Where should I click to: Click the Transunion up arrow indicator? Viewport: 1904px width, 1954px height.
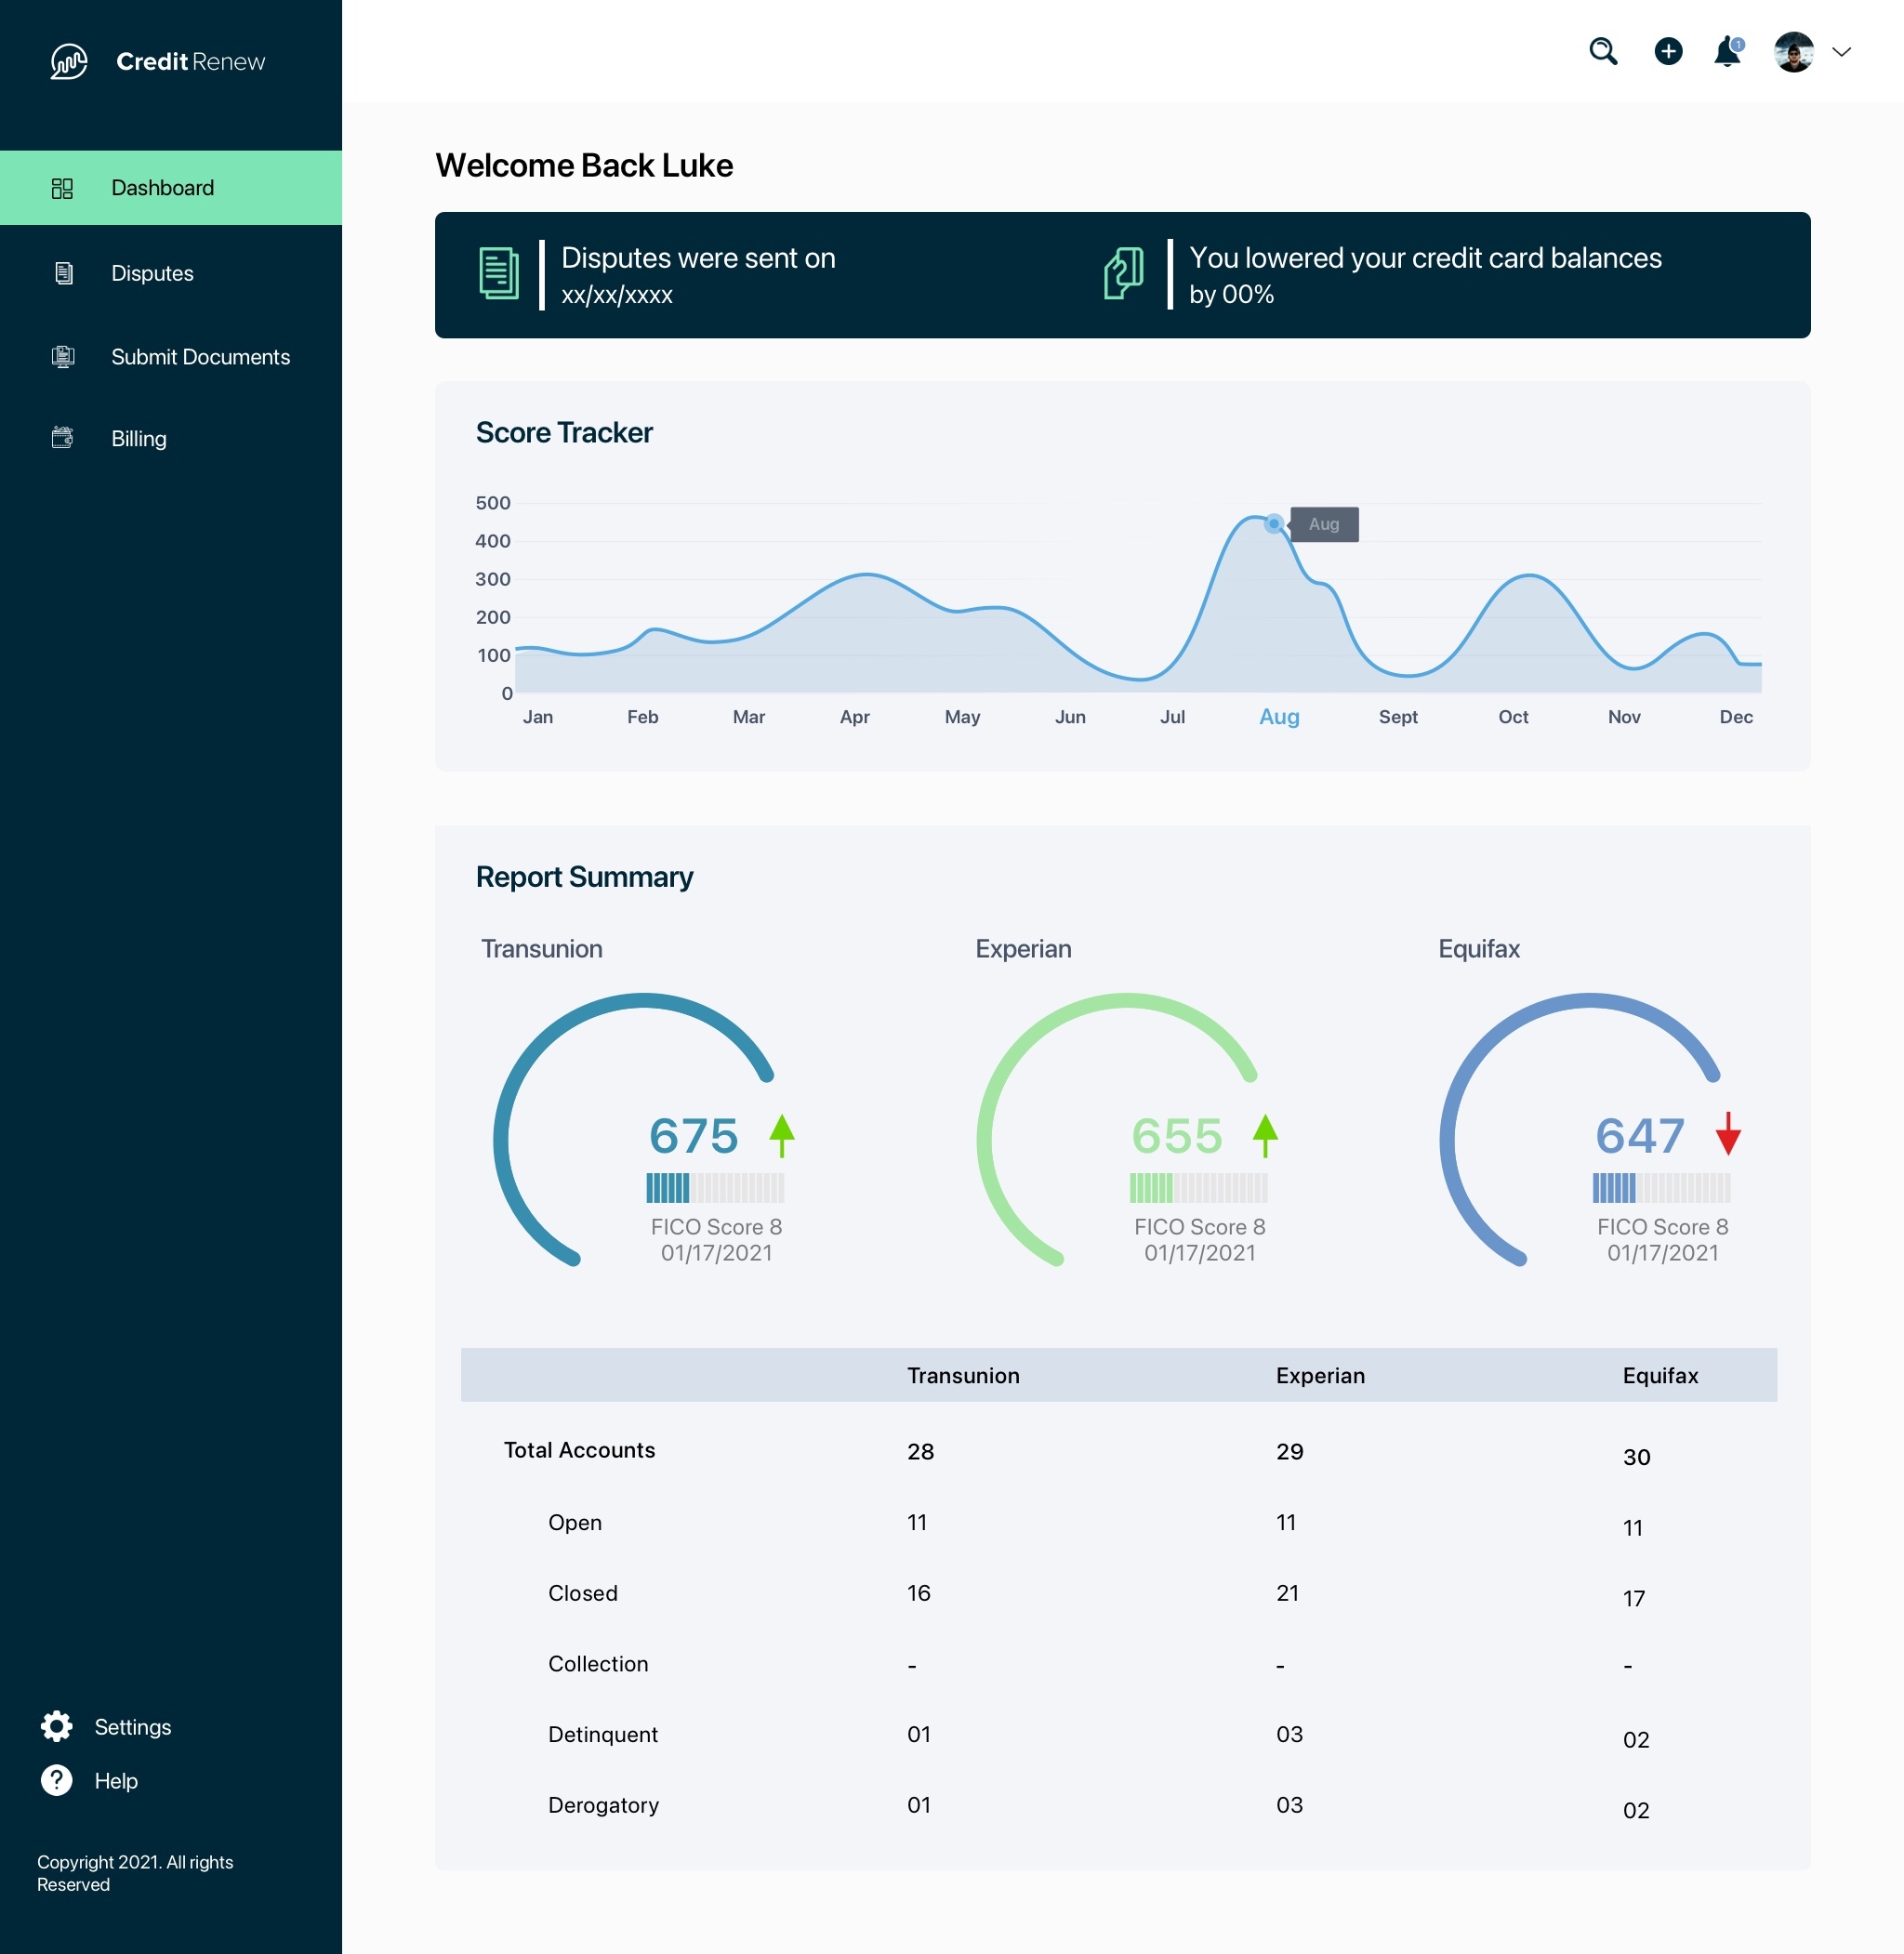pos(782,1135)
